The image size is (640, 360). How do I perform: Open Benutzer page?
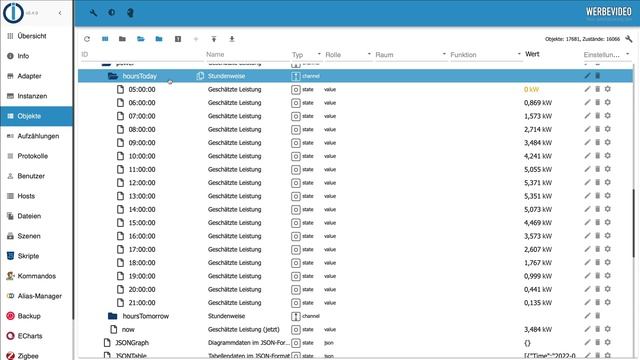37,176
